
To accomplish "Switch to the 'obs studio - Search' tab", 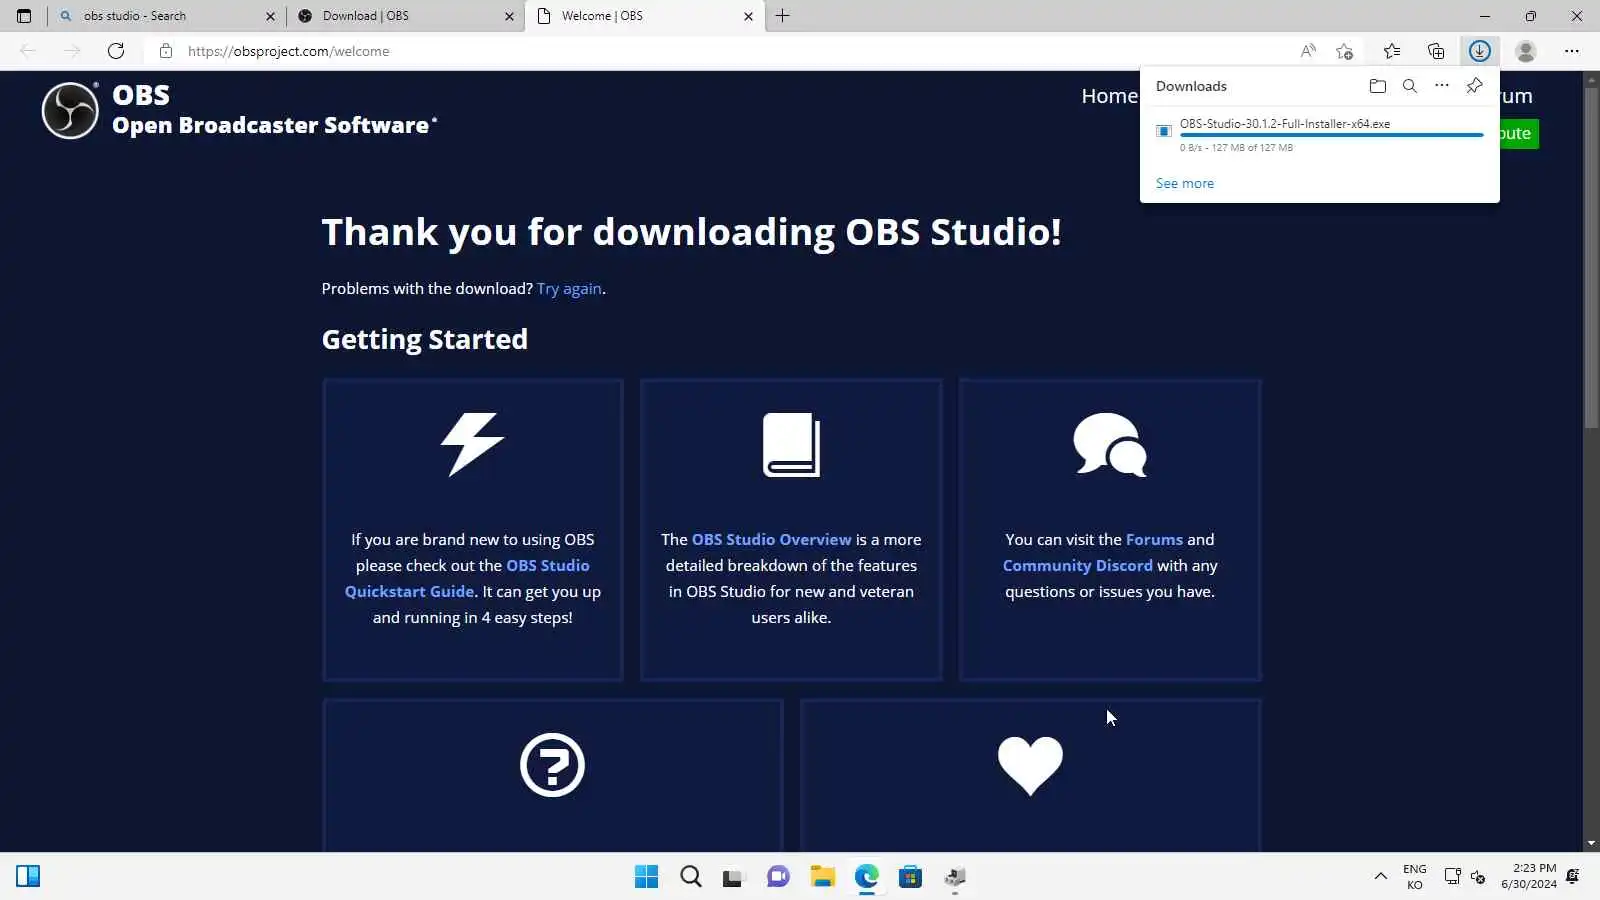I will (x=166, y=16).
